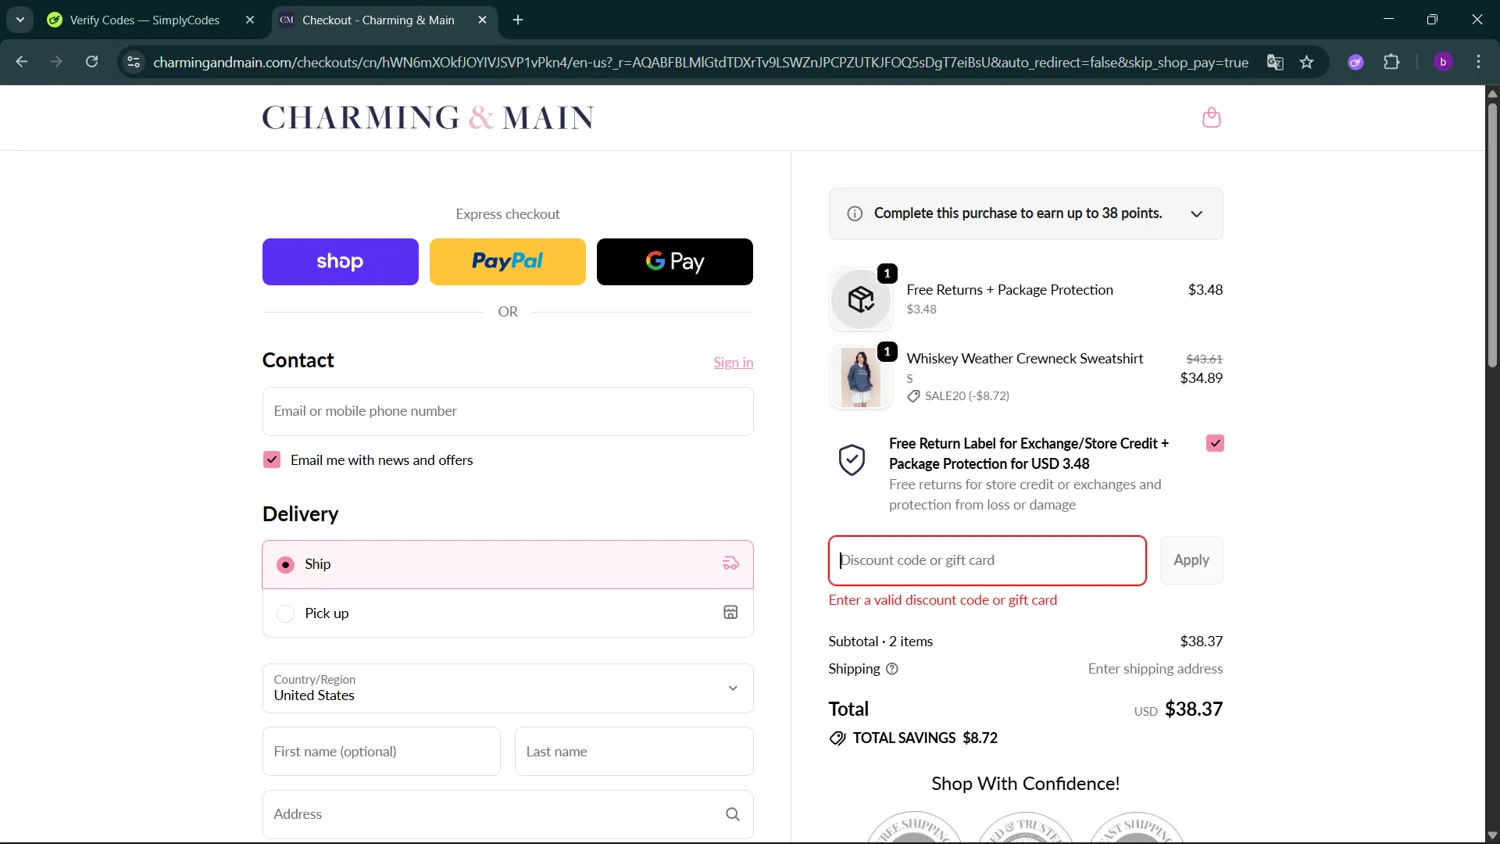Uncheck the Package Protection checkbox

click(1215, 443)
